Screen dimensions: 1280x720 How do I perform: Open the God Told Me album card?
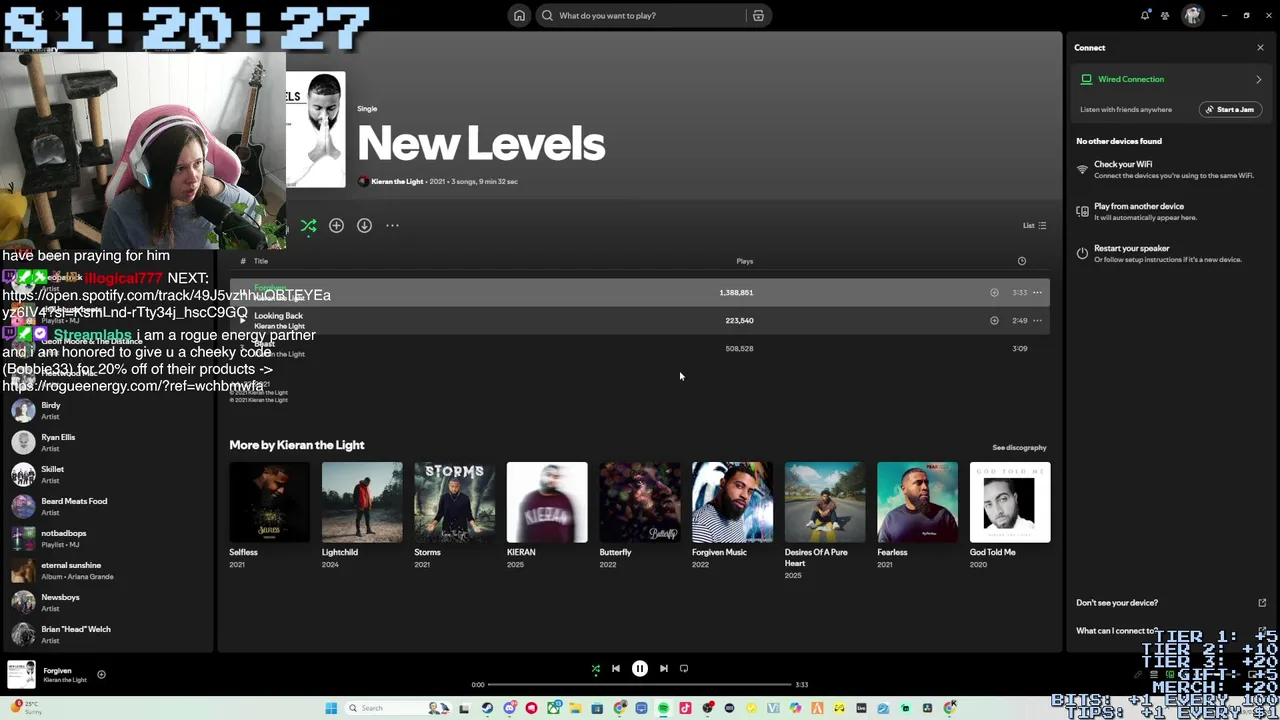click(x=1010, y=516)
